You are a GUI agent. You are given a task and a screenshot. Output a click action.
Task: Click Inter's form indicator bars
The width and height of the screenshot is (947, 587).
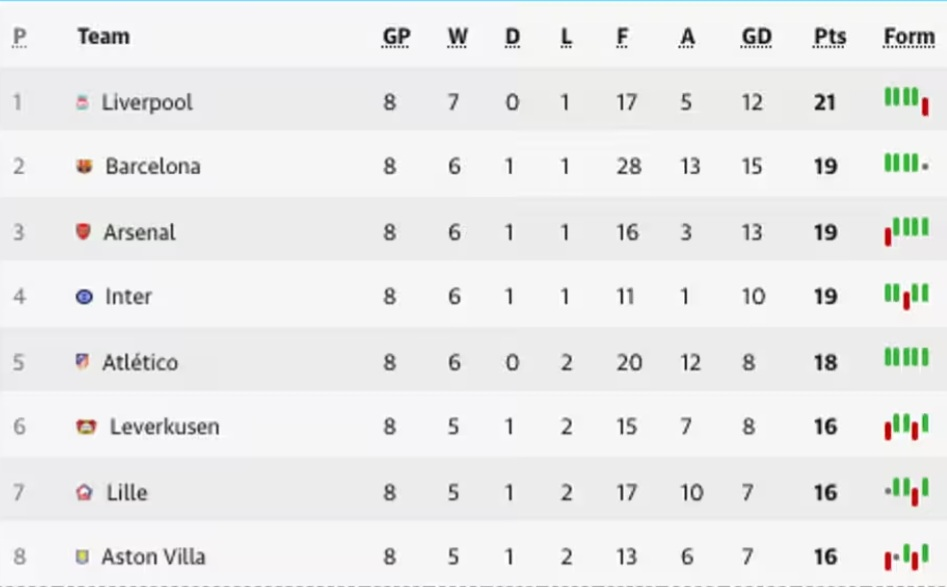[x=906, y=296]
